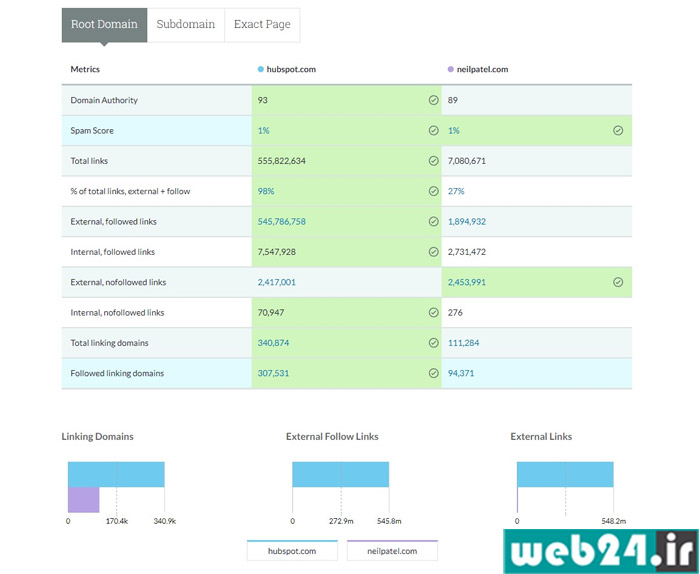Click the Metrics column header

[x=85, y=69]
